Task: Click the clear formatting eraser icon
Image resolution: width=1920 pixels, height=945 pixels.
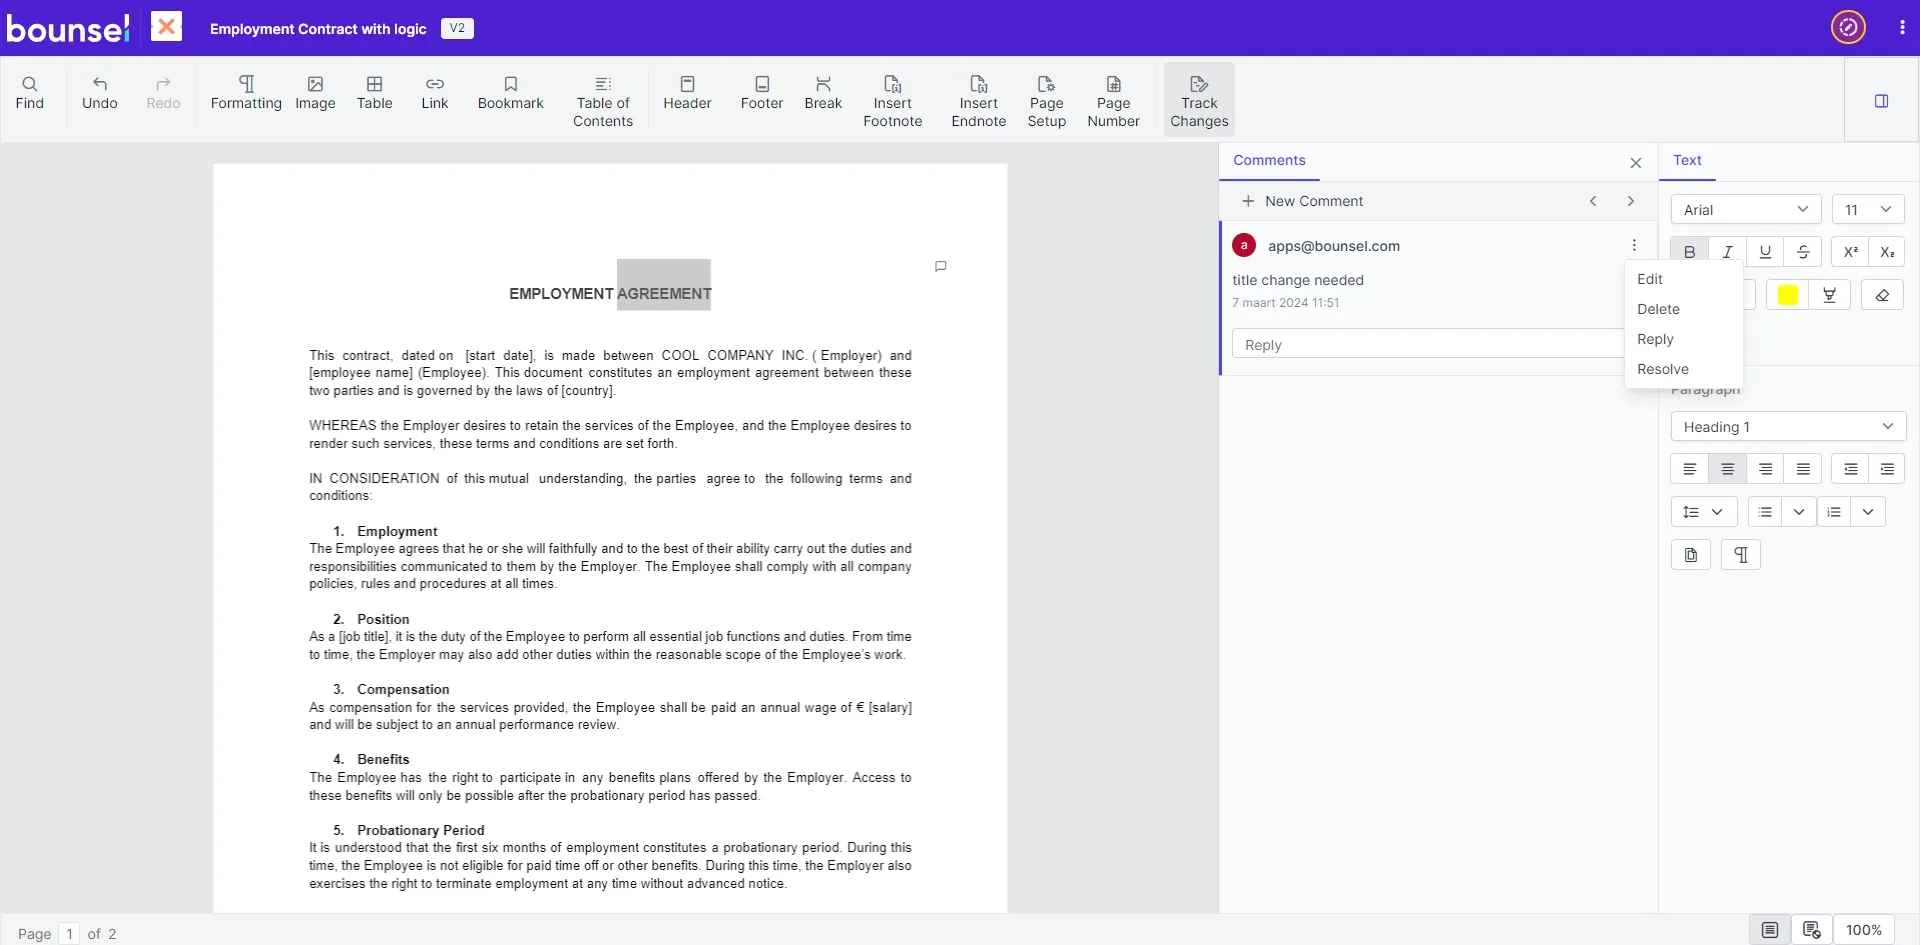Action: 1882,295
